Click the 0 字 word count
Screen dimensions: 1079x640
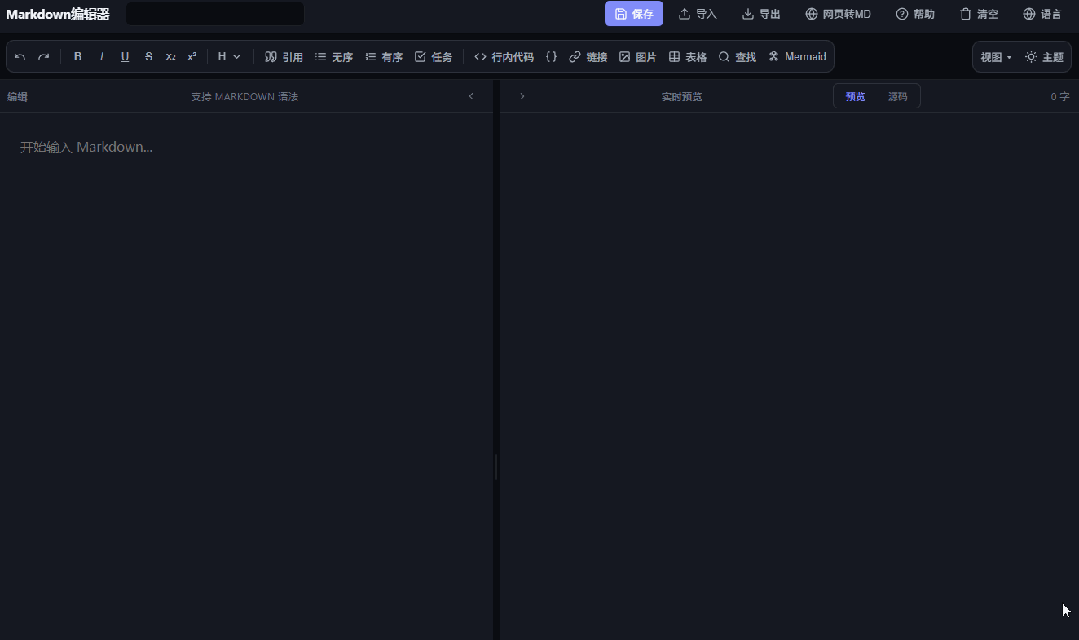coord(1060,96)
